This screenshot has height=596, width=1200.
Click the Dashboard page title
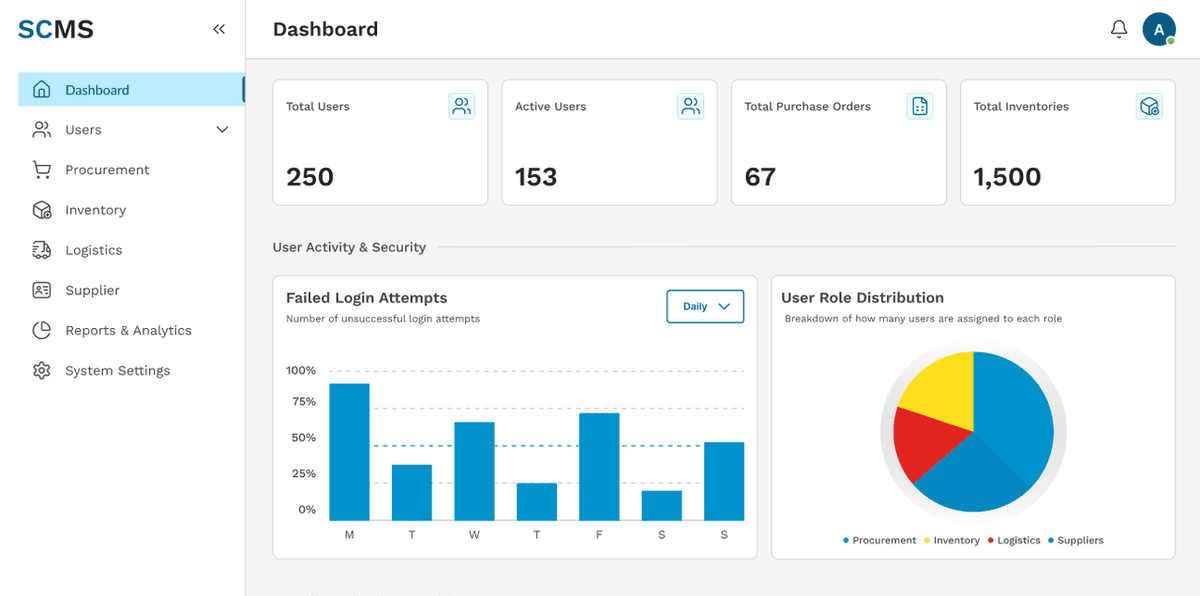325,29
